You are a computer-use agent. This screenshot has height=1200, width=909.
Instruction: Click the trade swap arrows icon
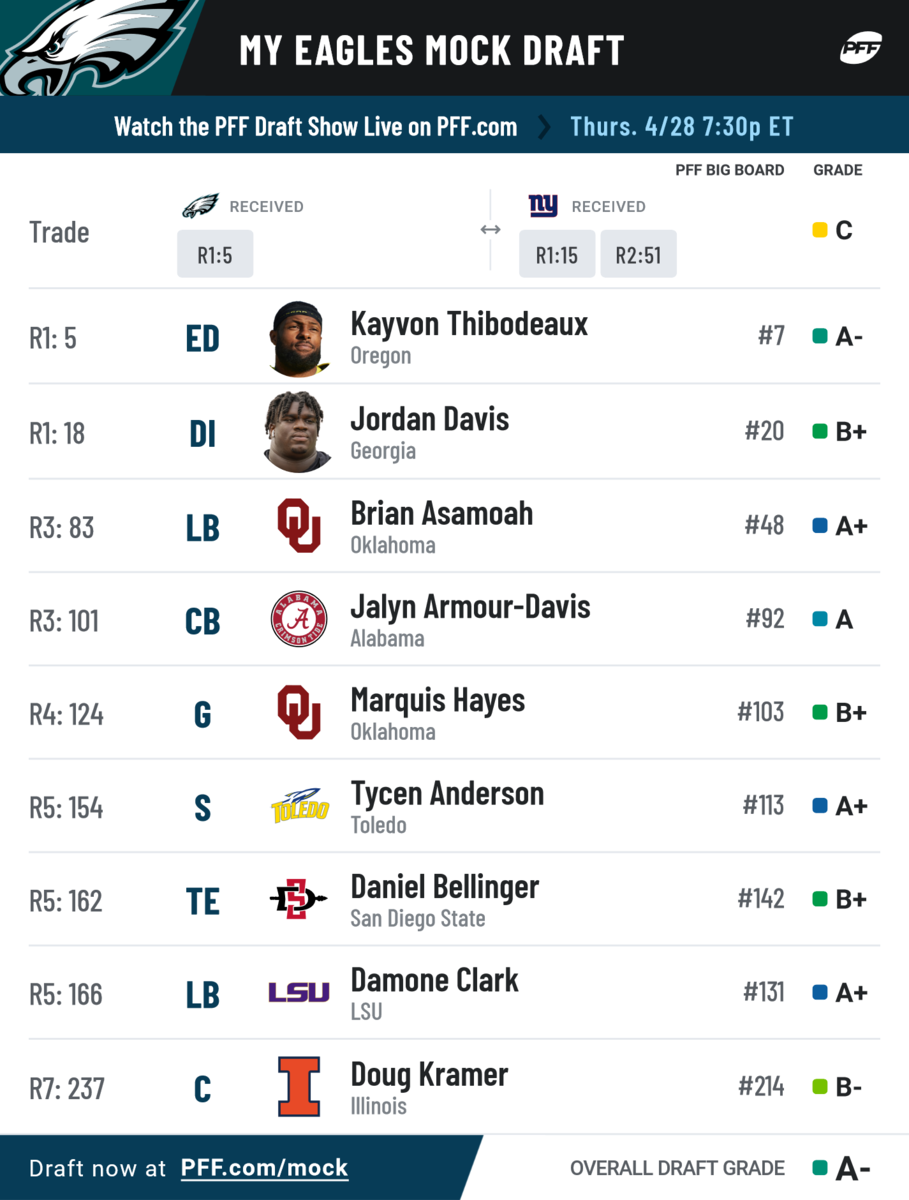point(490,231)
